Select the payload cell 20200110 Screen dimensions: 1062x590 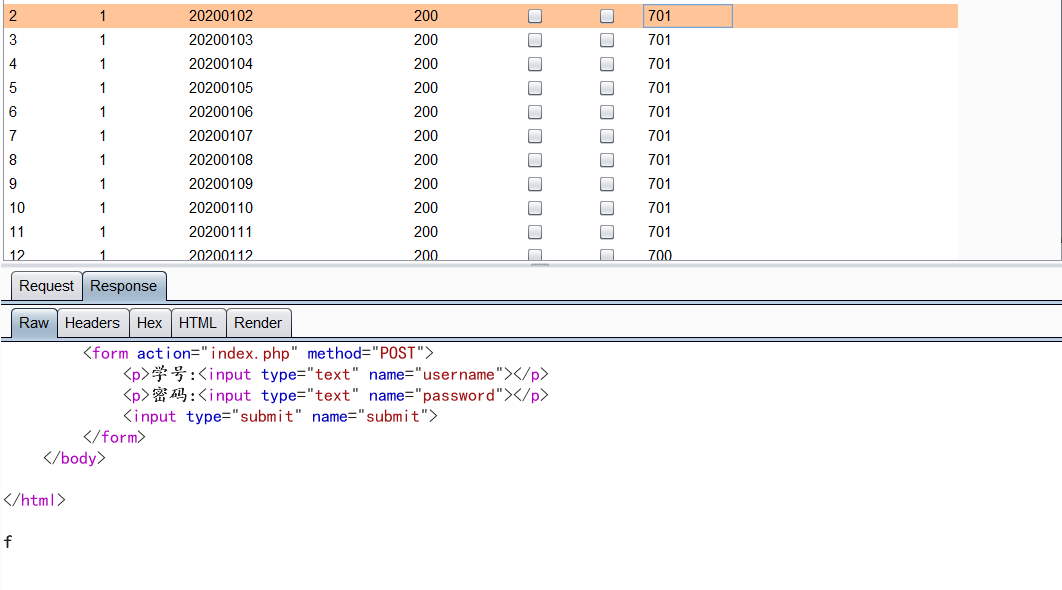(221, 208)
